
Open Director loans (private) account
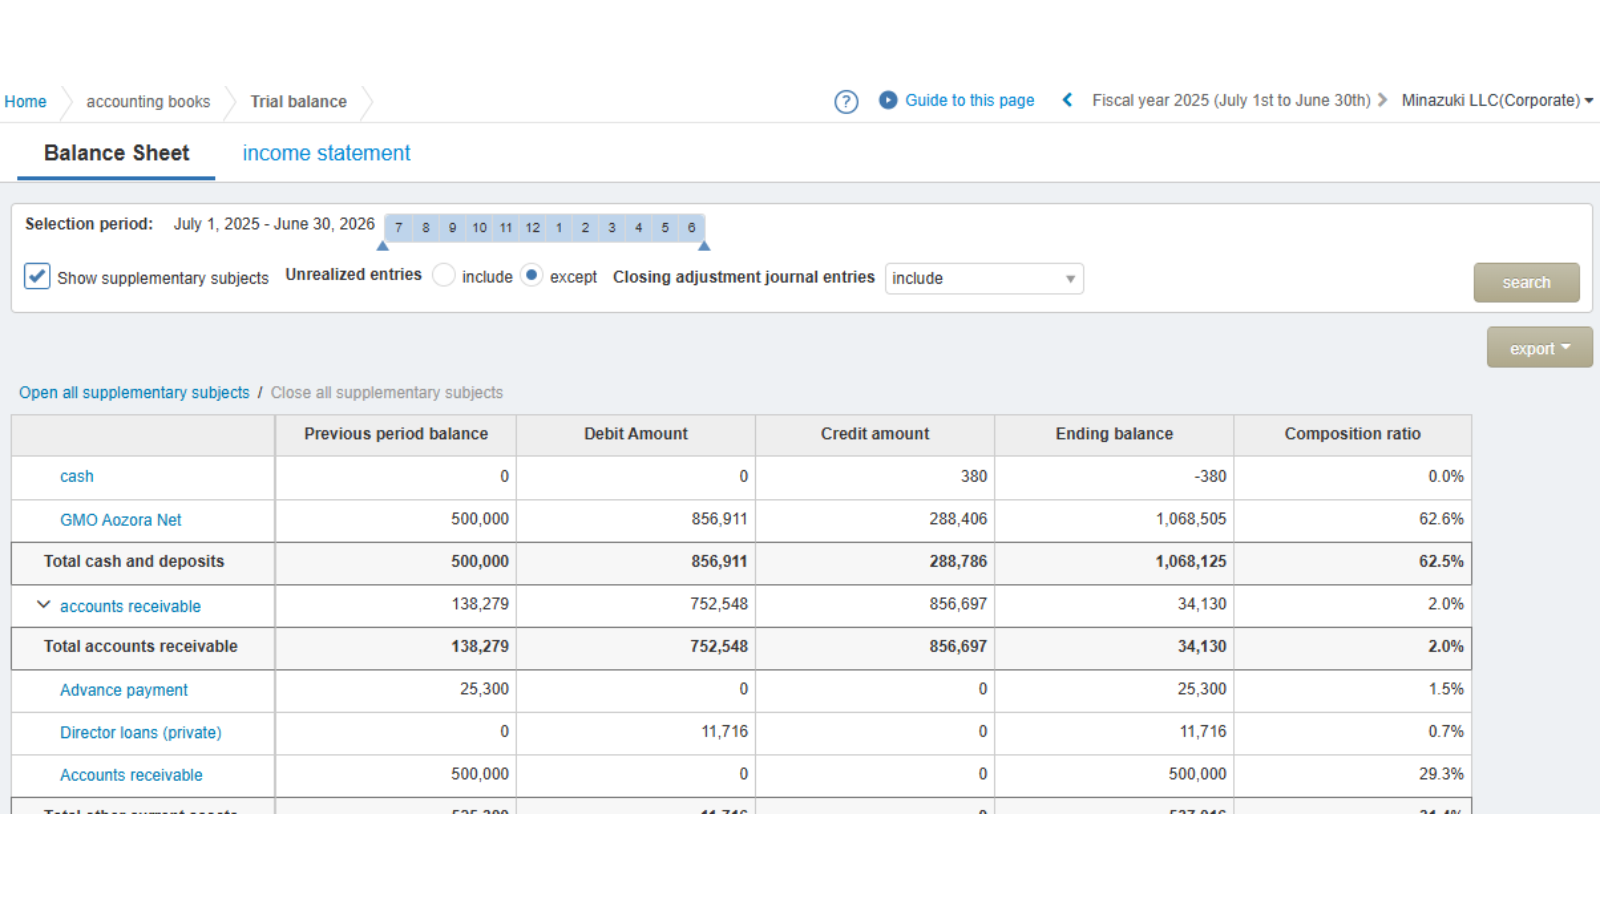point(140,733)
